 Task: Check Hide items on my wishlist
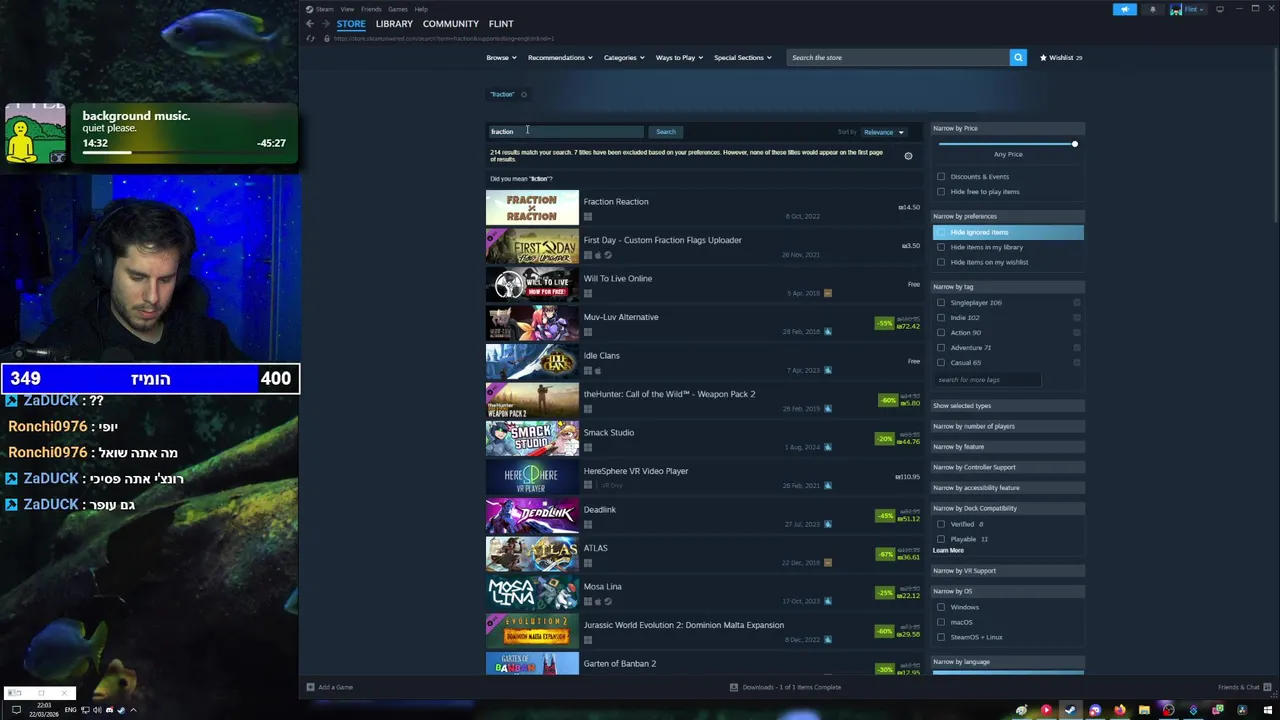(x=941, y=262)
